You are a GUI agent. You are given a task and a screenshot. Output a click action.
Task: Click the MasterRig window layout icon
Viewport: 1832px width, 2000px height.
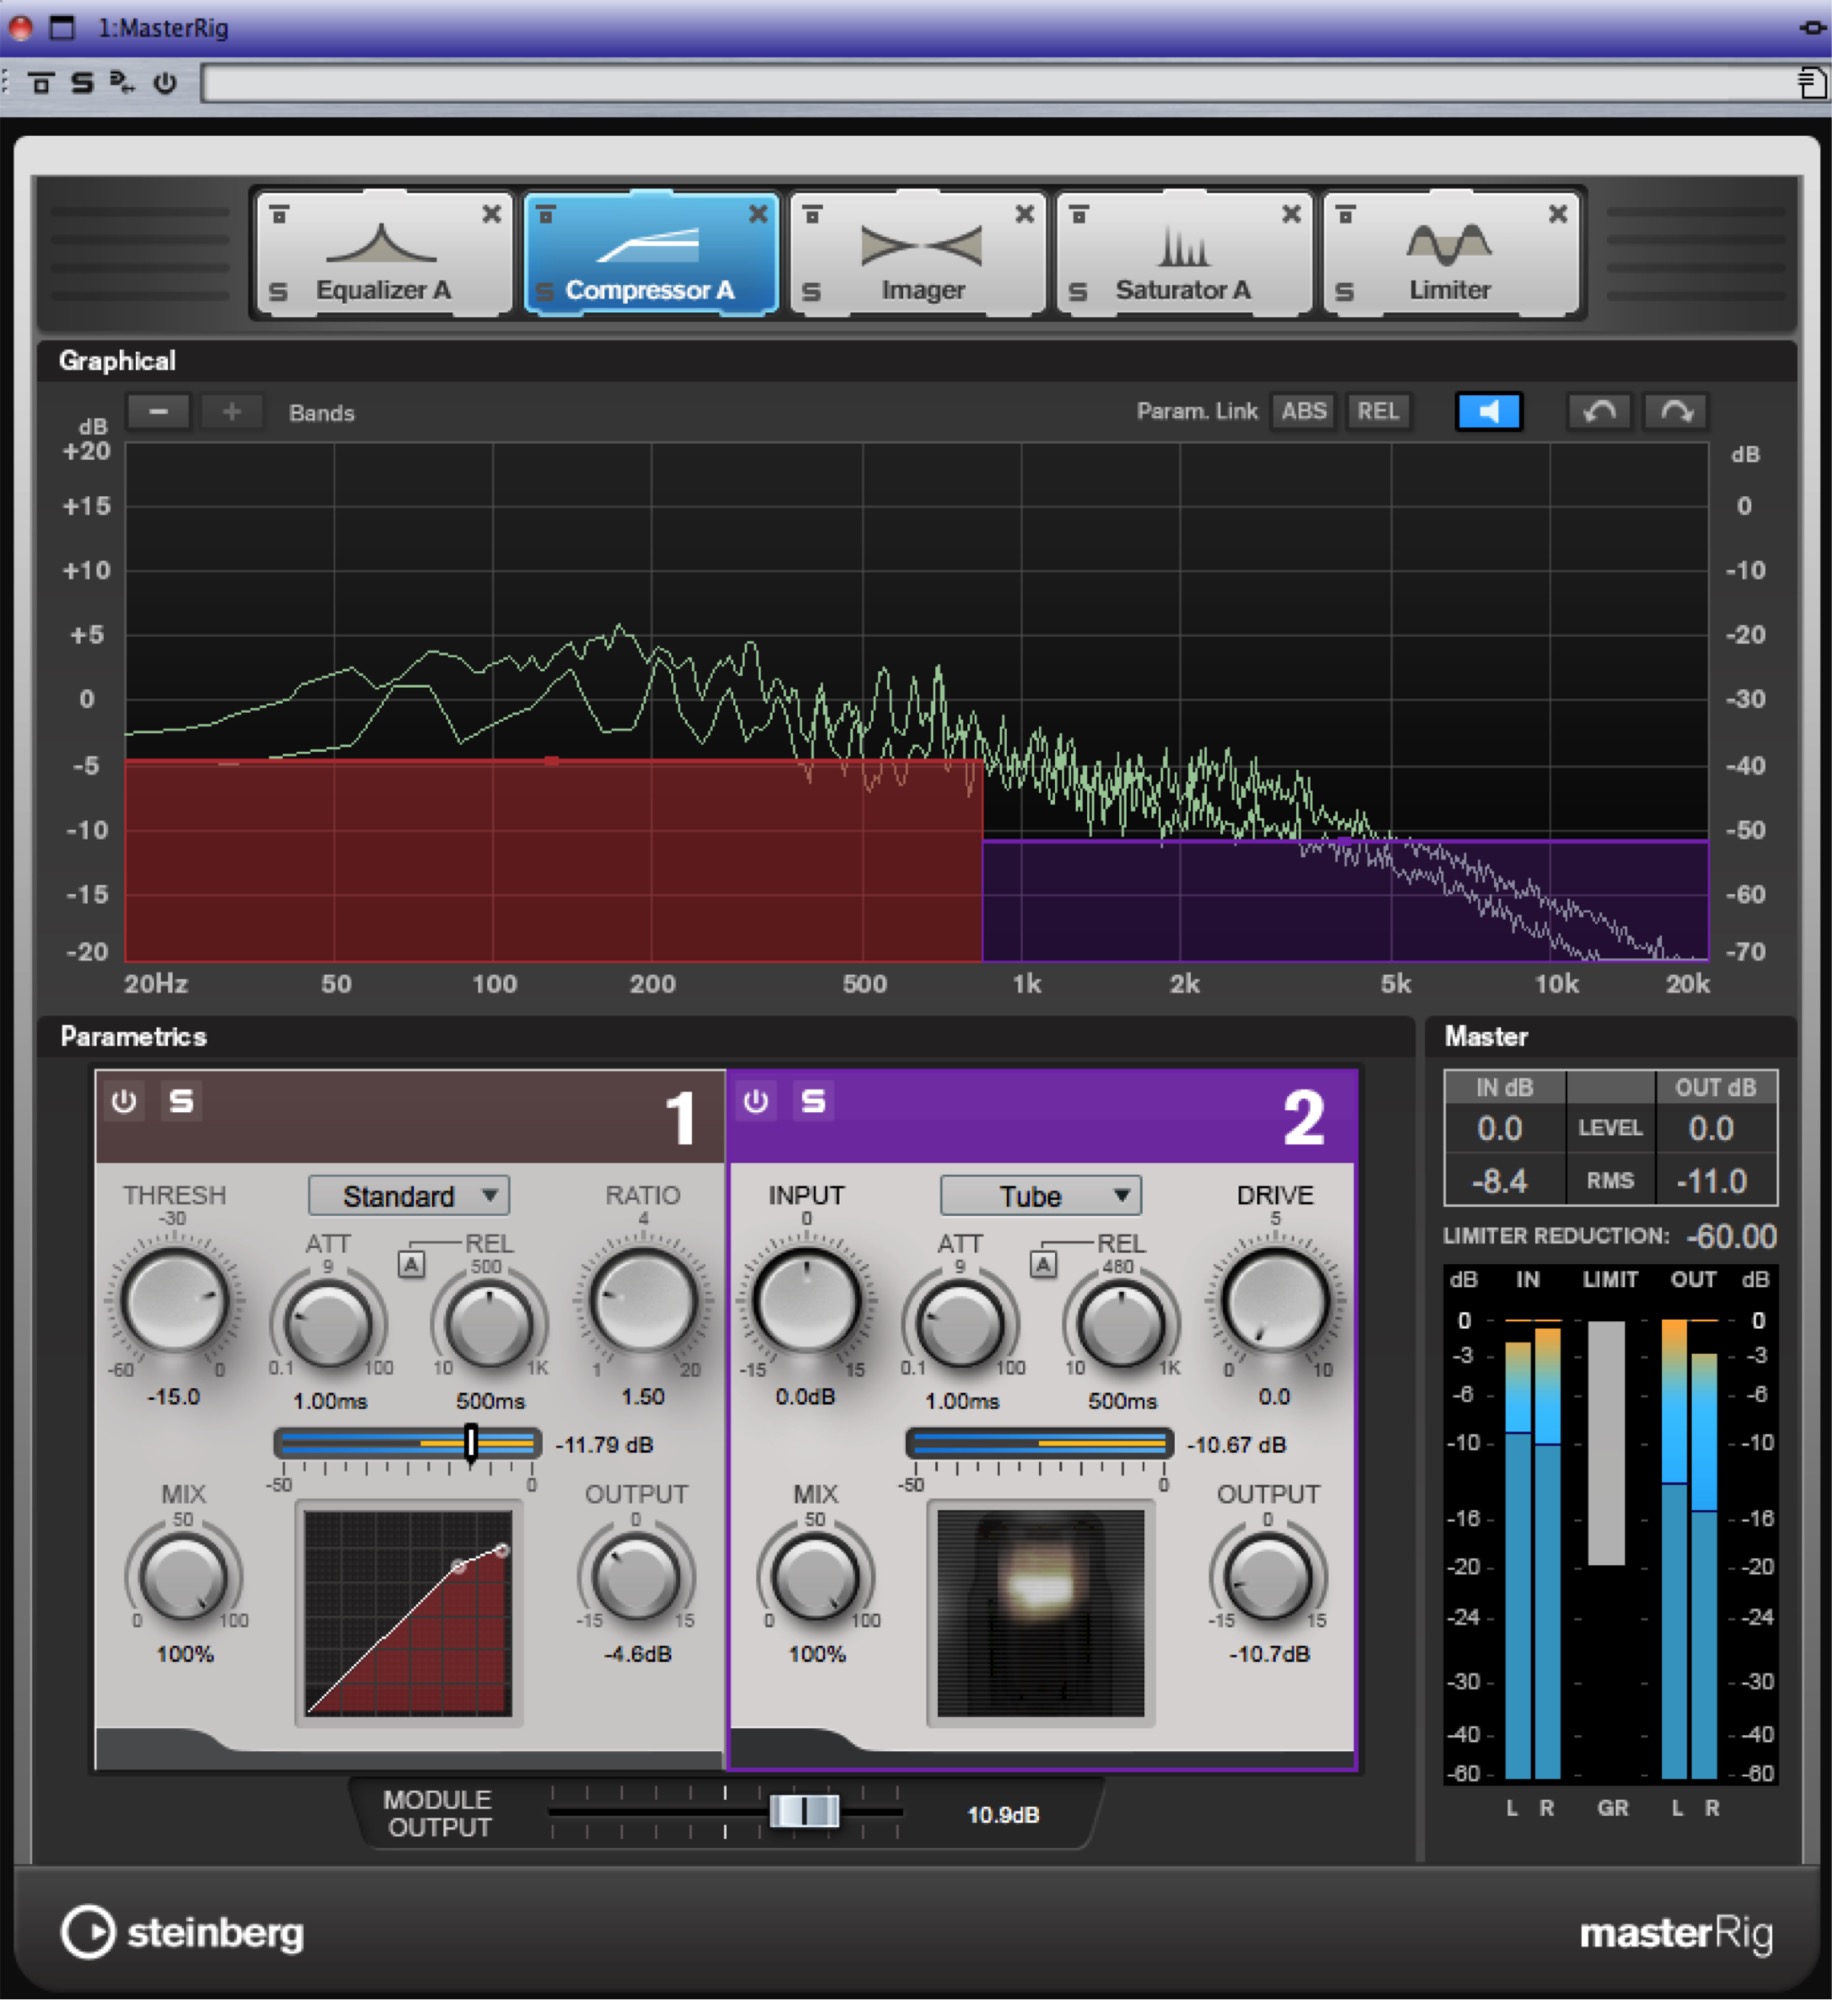click(62, 27)
